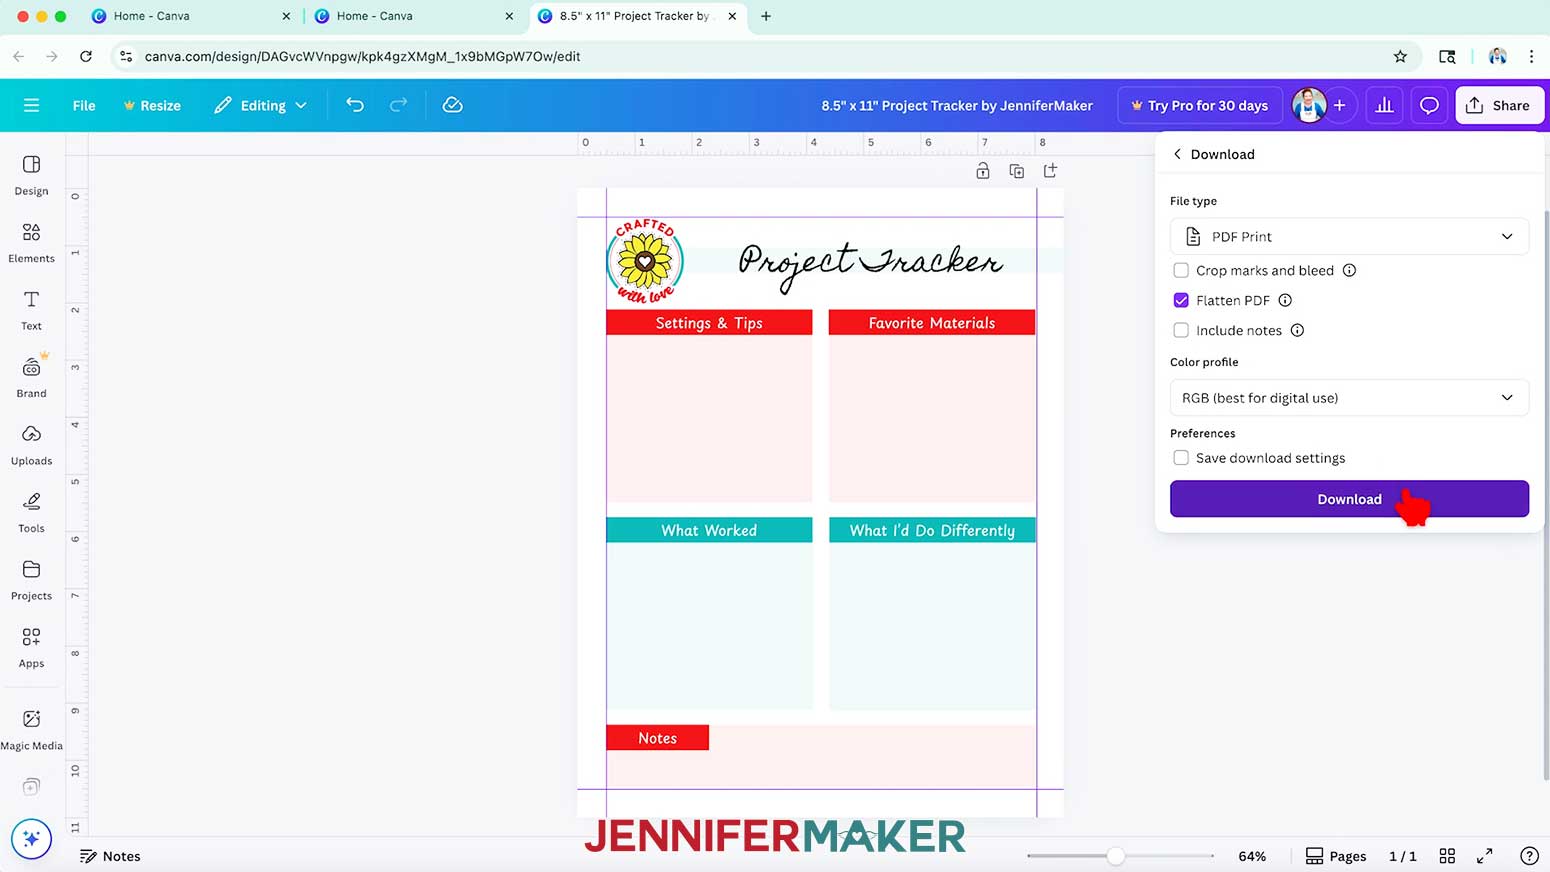
Task: Duplicate the page above canvas
Action: [1016, 171]
